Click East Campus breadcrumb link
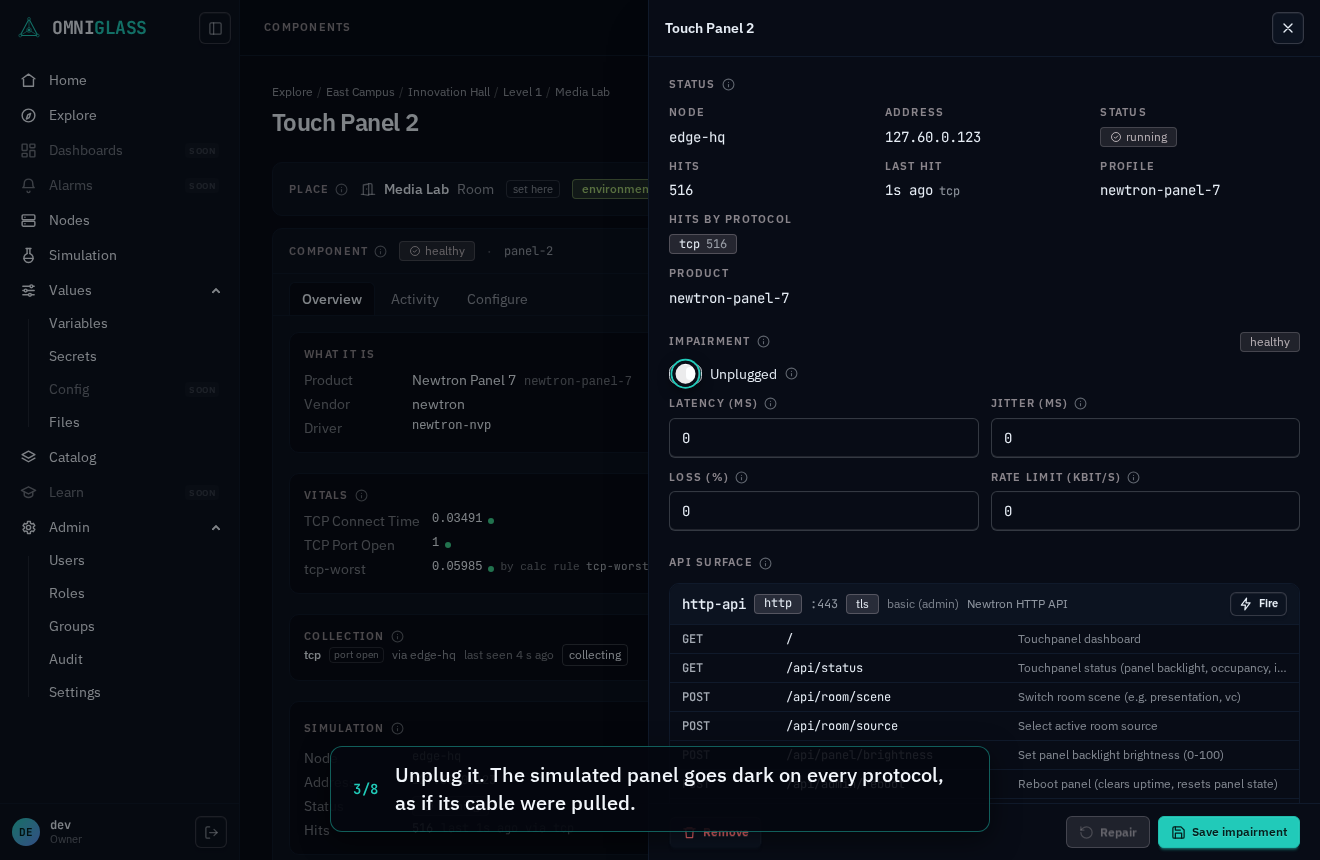 [x=360, y=92]
